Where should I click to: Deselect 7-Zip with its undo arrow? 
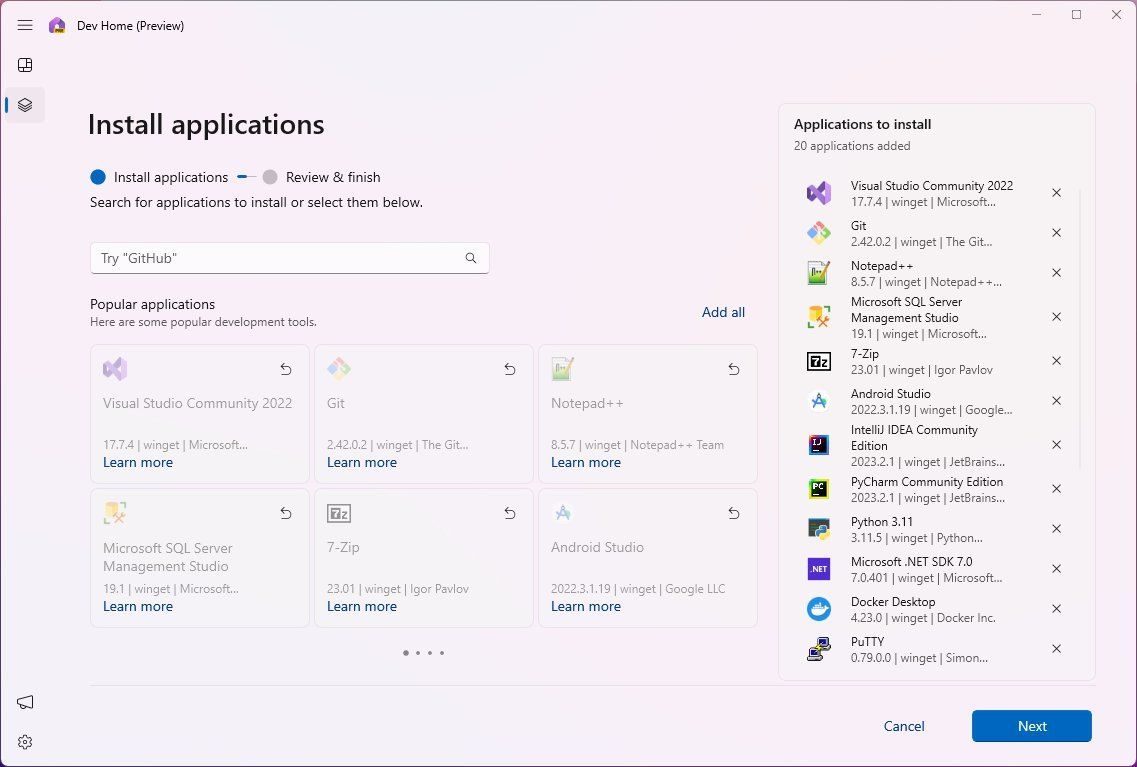click(509, 513)
